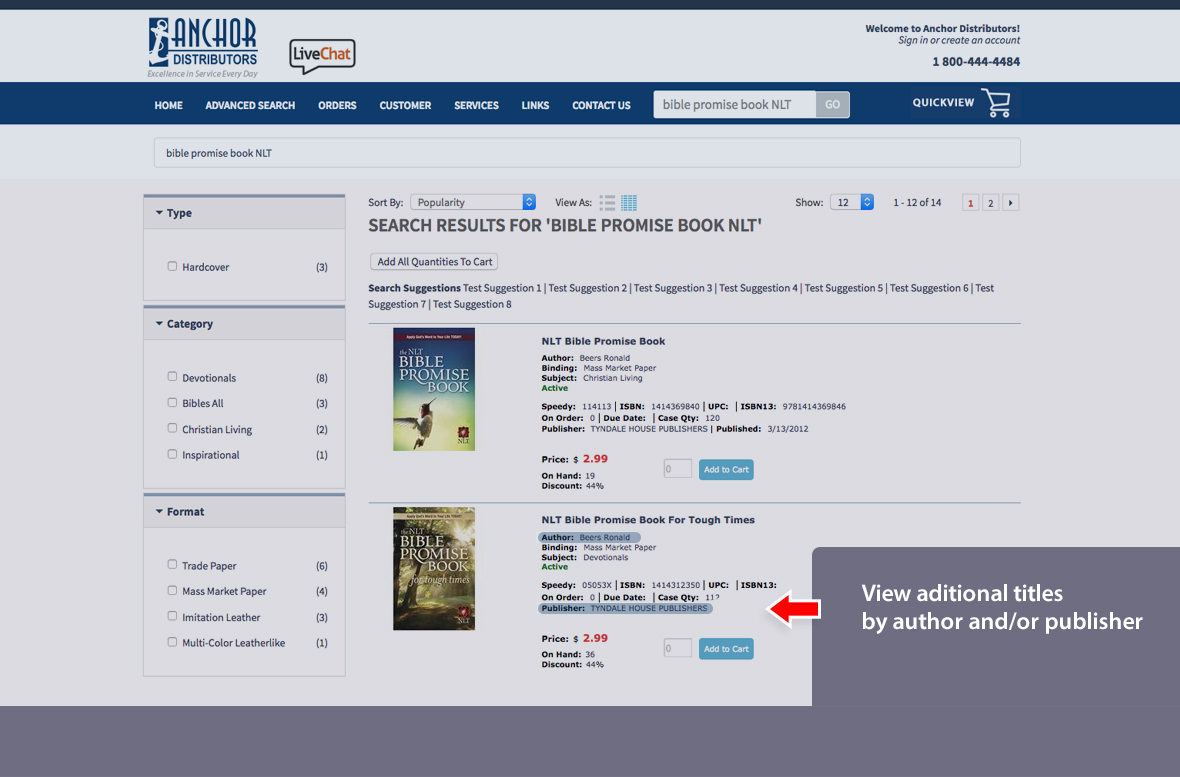Open Test Suggestion 6 link
The image size is (1180, 777).
click(x=929, y=288)
